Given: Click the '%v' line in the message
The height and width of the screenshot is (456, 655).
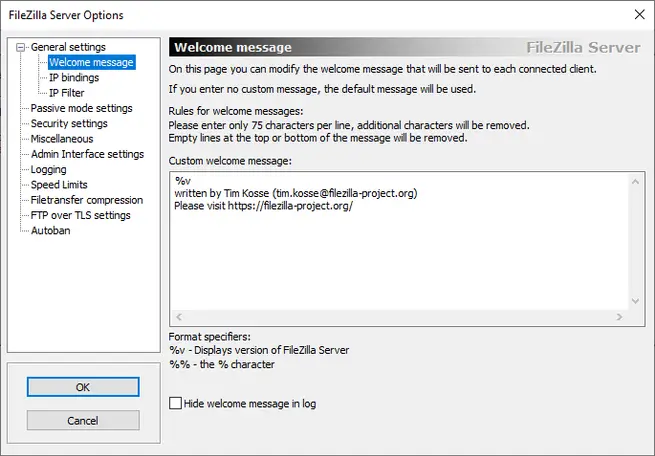Looking at the screenshot, I should 183,181.
